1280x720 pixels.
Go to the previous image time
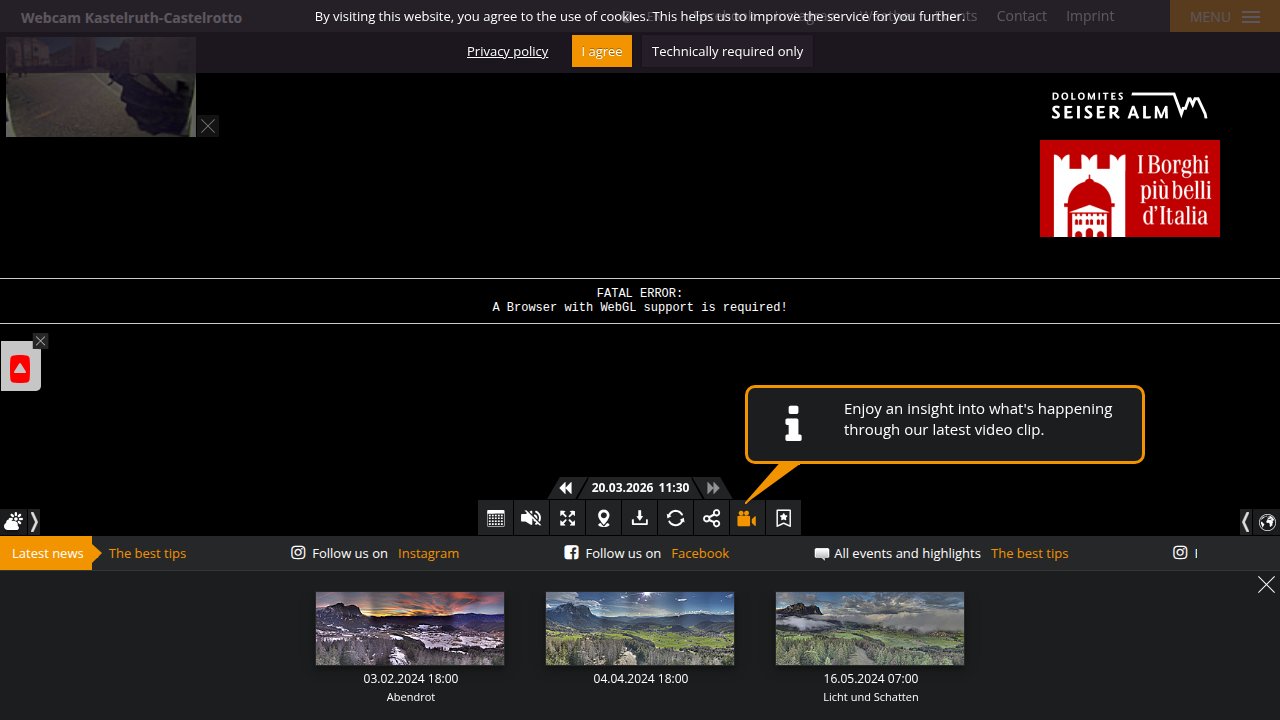(x=566, y=488)
